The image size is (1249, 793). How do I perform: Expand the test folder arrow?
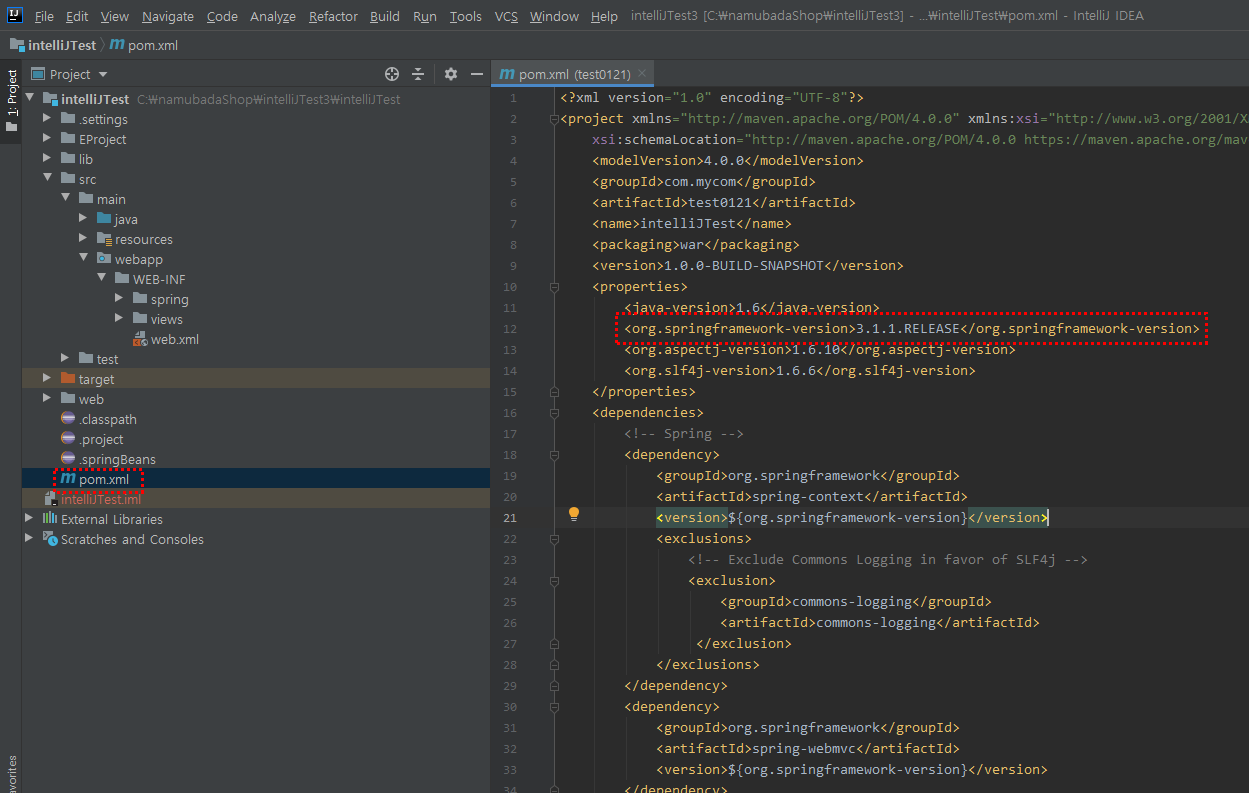[x=66, y=359]
